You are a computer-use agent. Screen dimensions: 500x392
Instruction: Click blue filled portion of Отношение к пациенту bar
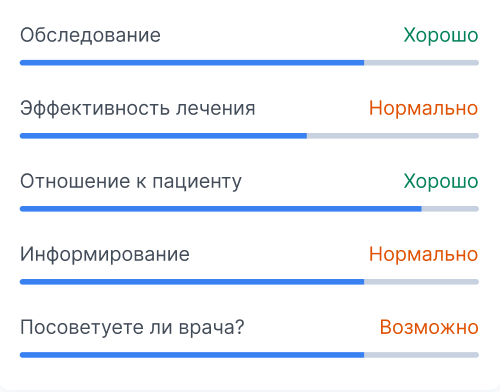pyautogui.click(x=221, y=209)
